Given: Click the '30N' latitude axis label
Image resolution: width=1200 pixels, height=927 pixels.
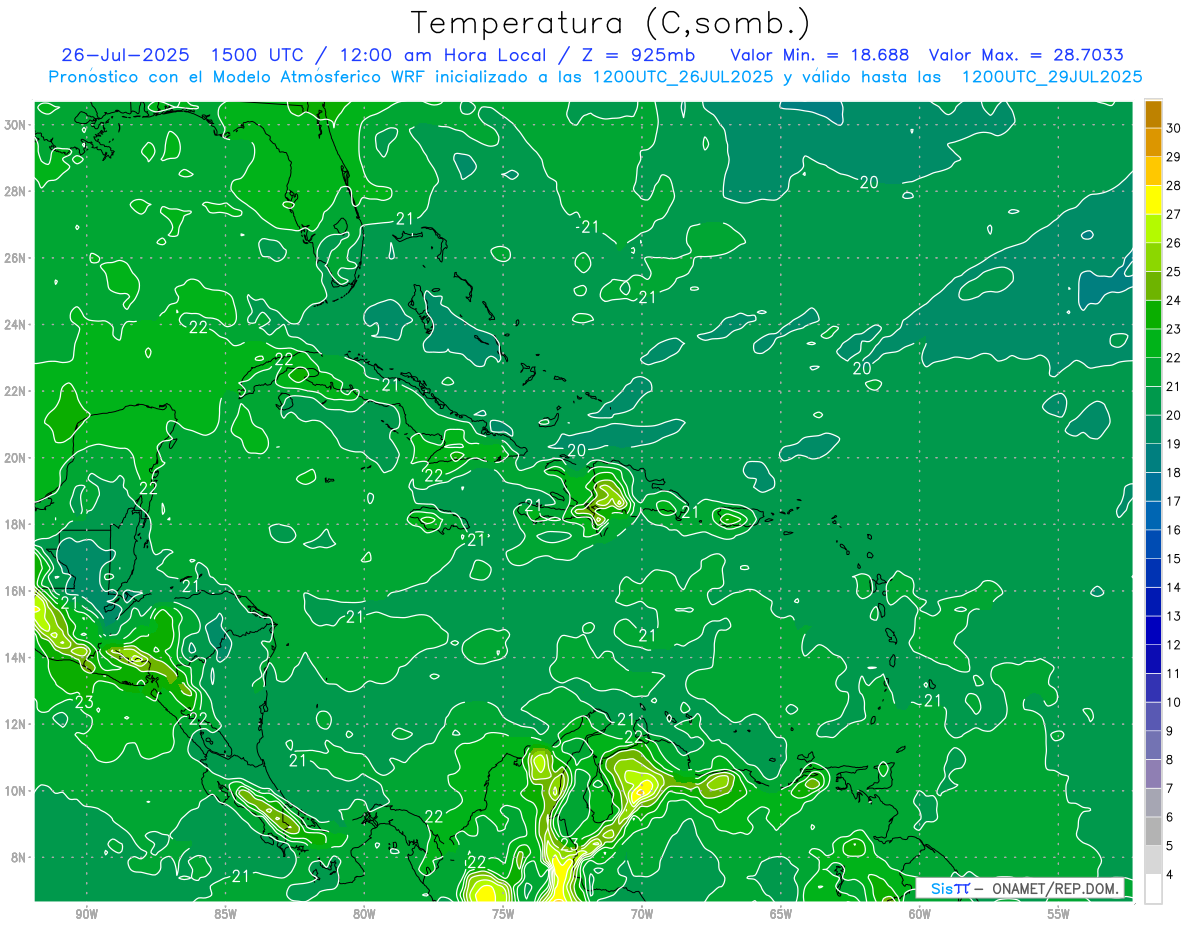Looking at the screenshot, I should pos(16,125).
